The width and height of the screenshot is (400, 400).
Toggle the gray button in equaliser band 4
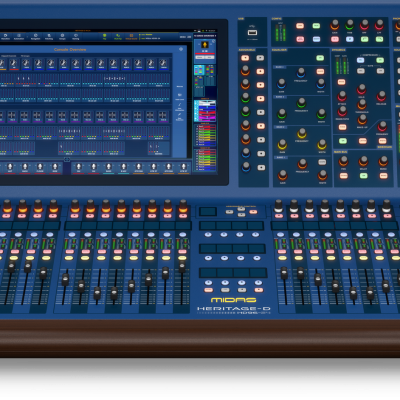click(x=322, y=162)
